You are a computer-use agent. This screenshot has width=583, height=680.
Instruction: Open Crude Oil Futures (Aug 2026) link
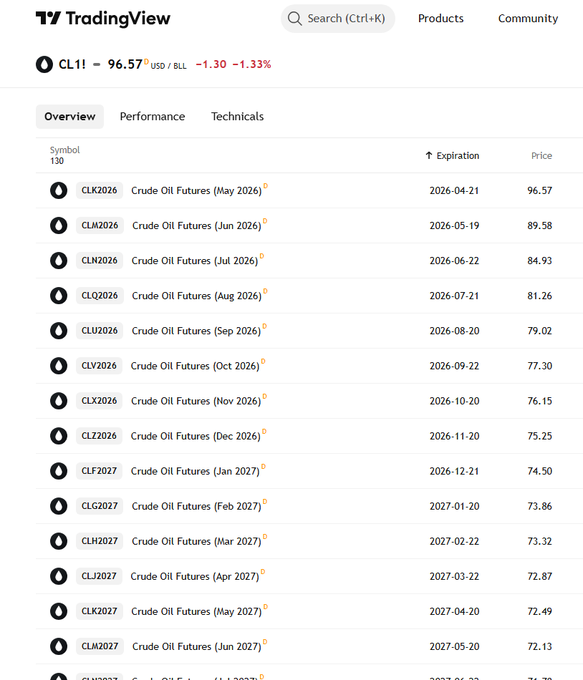tap(197, 296)
